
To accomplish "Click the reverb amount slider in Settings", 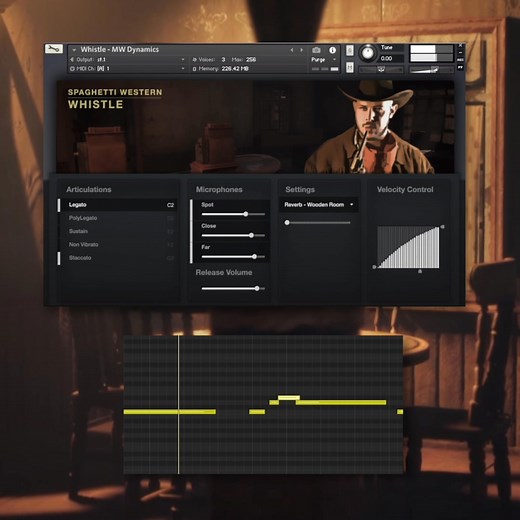I will (318, 222).
